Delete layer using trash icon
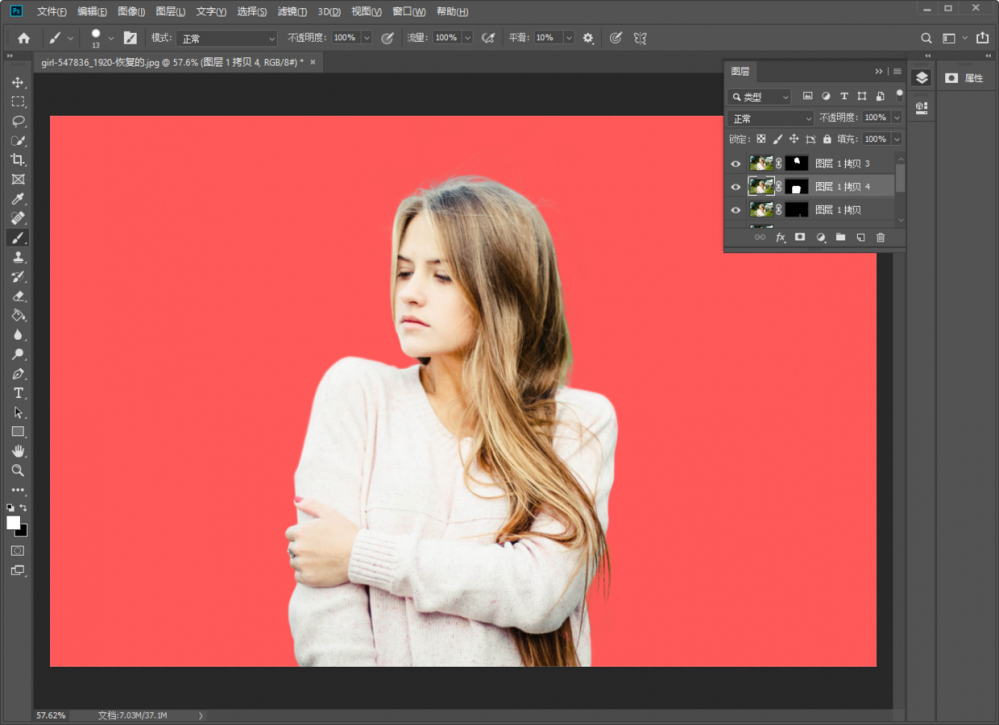The width and height of the screenshot is (999, 725). click(880, 237)
